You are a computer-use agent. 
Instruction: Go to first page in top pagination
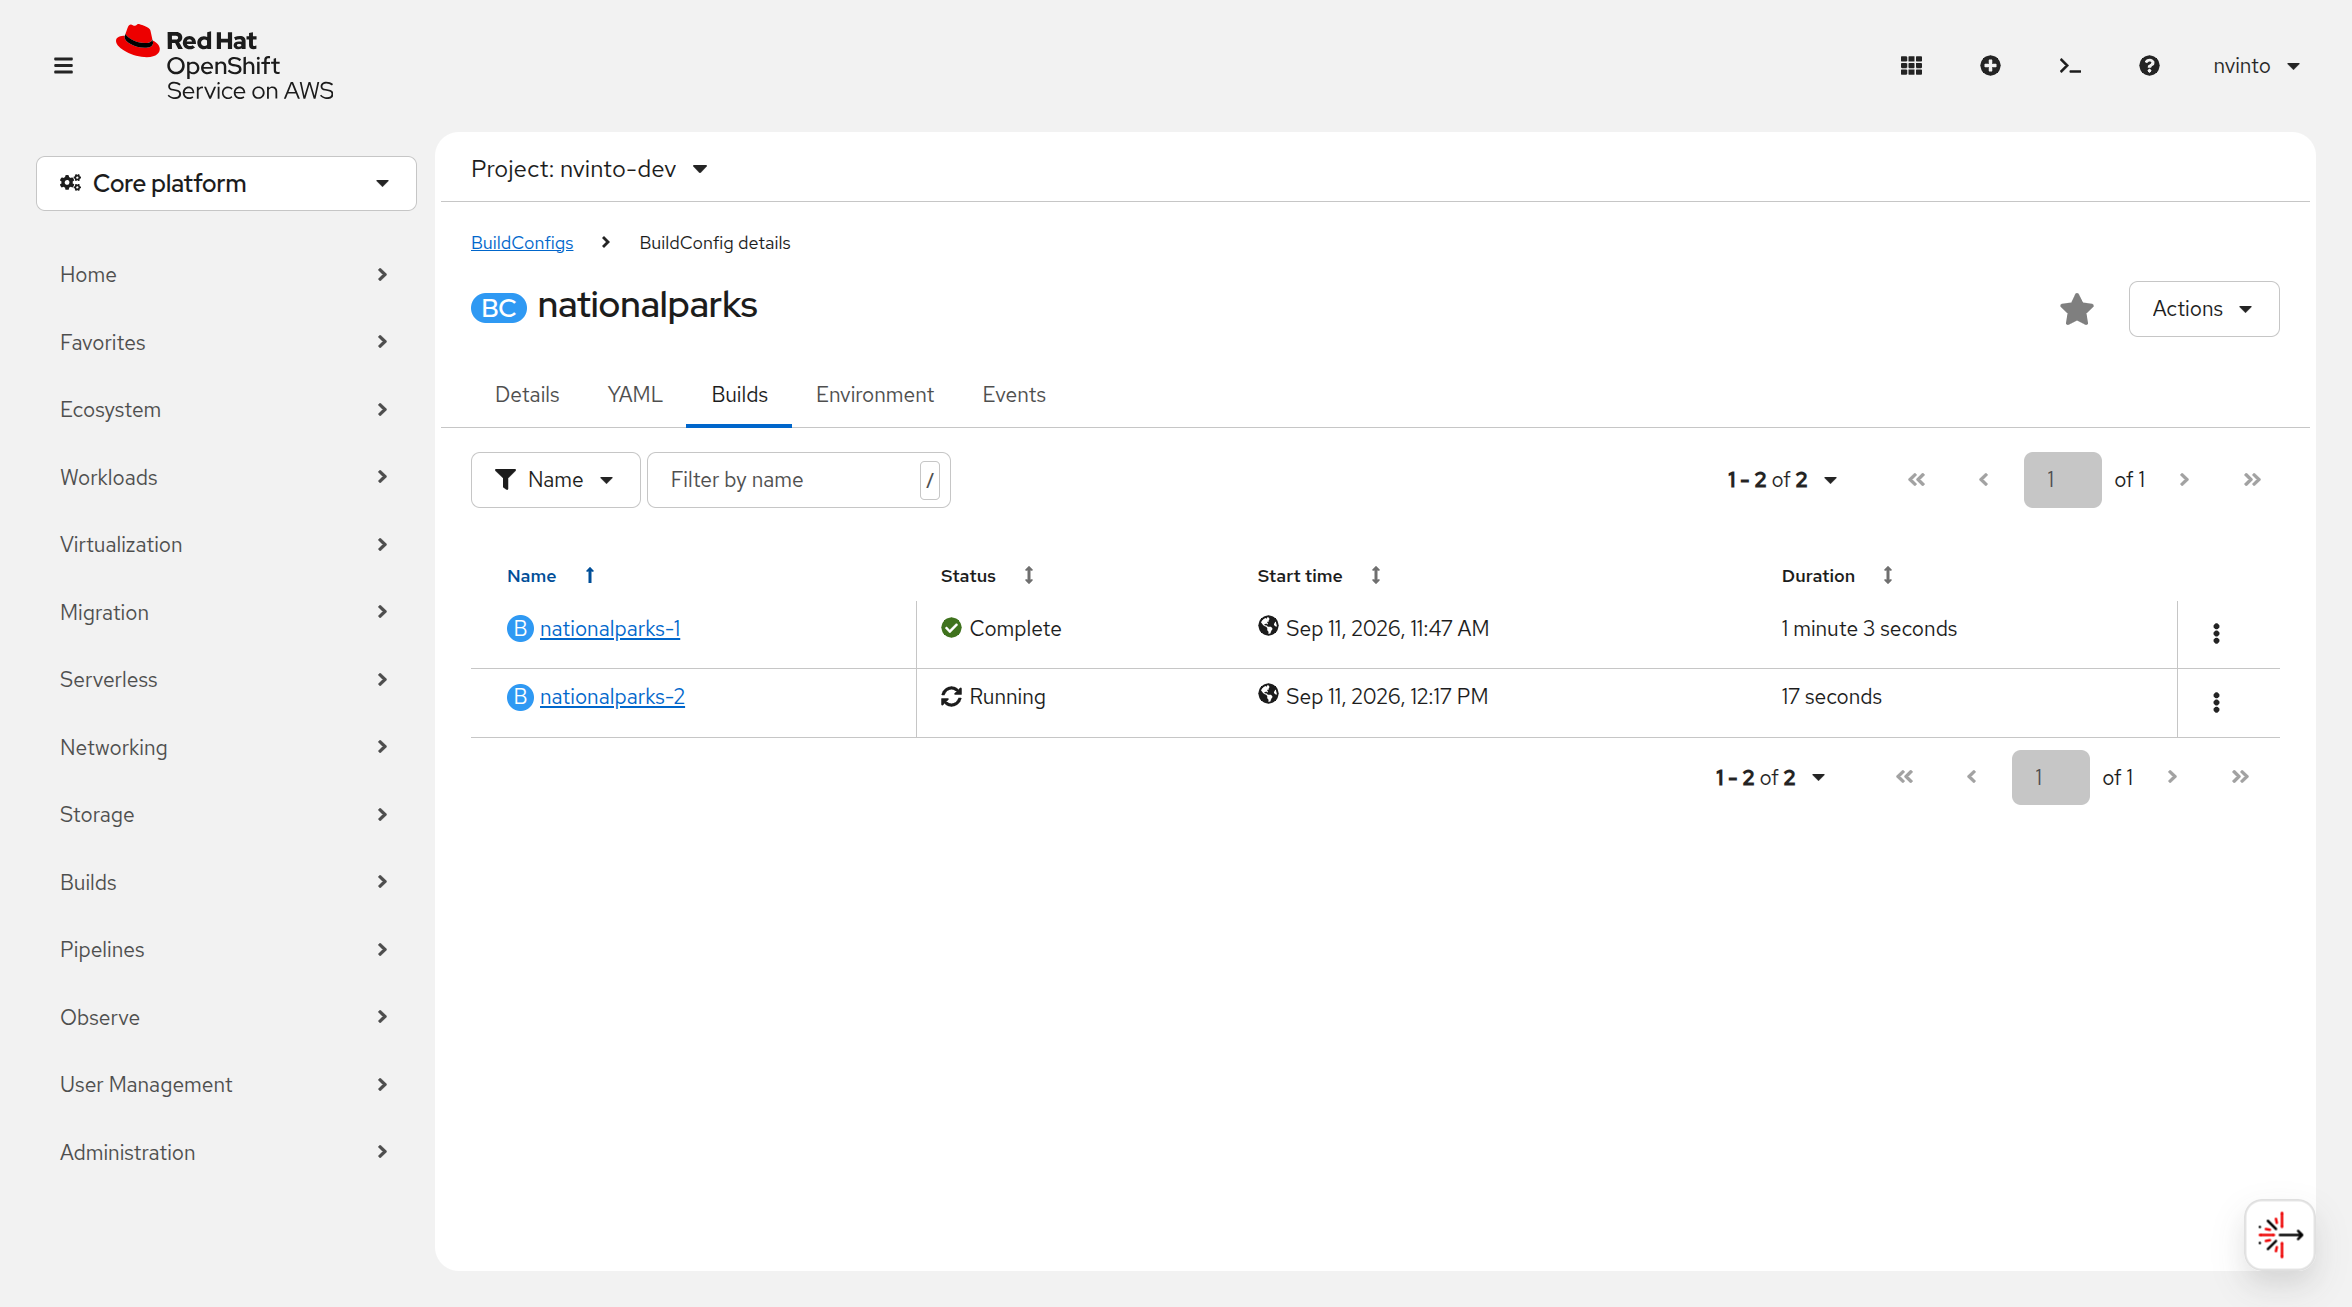[x=1916, y=480]
